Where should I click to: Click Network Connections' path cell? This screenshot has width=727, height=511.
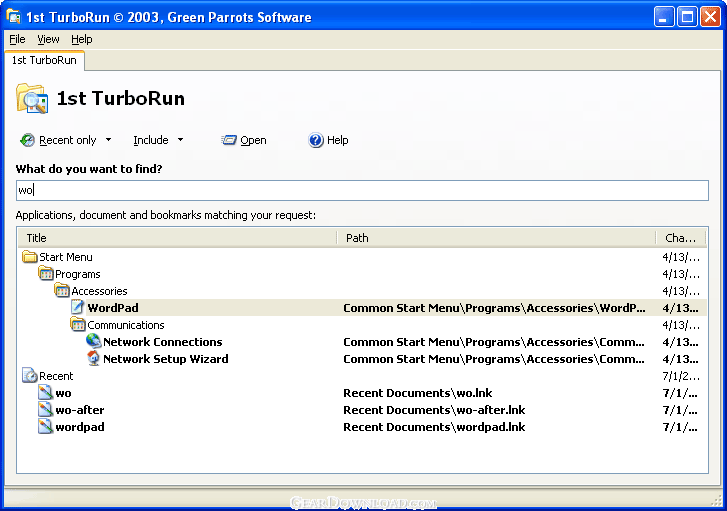(x=494, y=342)
